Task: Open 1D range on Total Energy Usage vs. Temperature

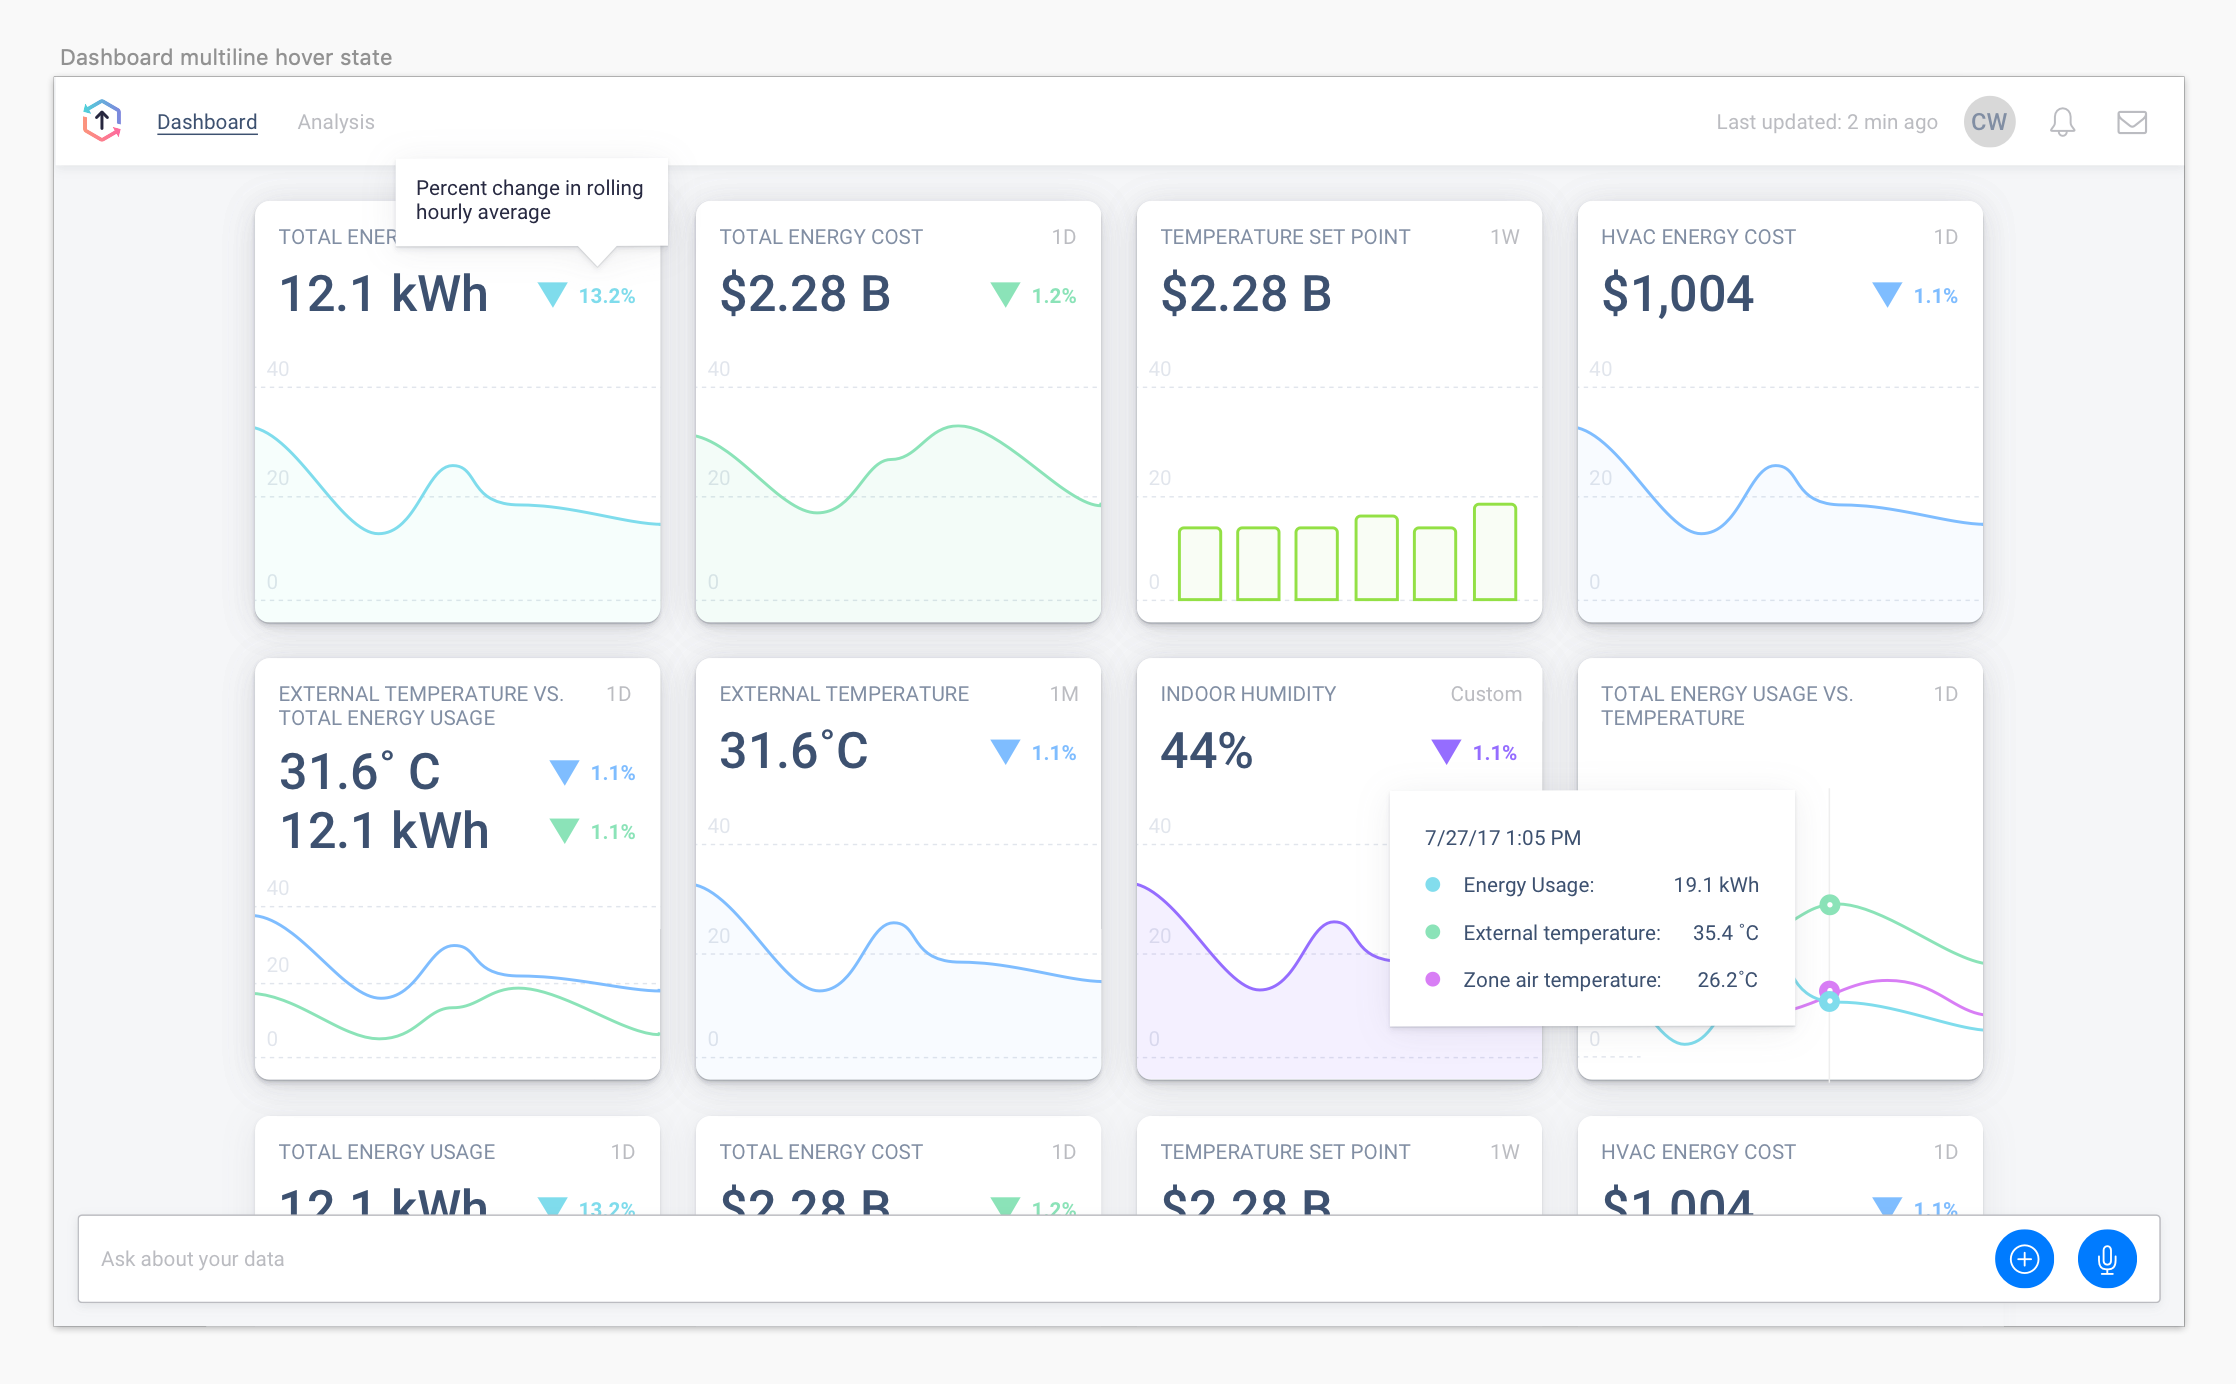Action: point(1946,694)
